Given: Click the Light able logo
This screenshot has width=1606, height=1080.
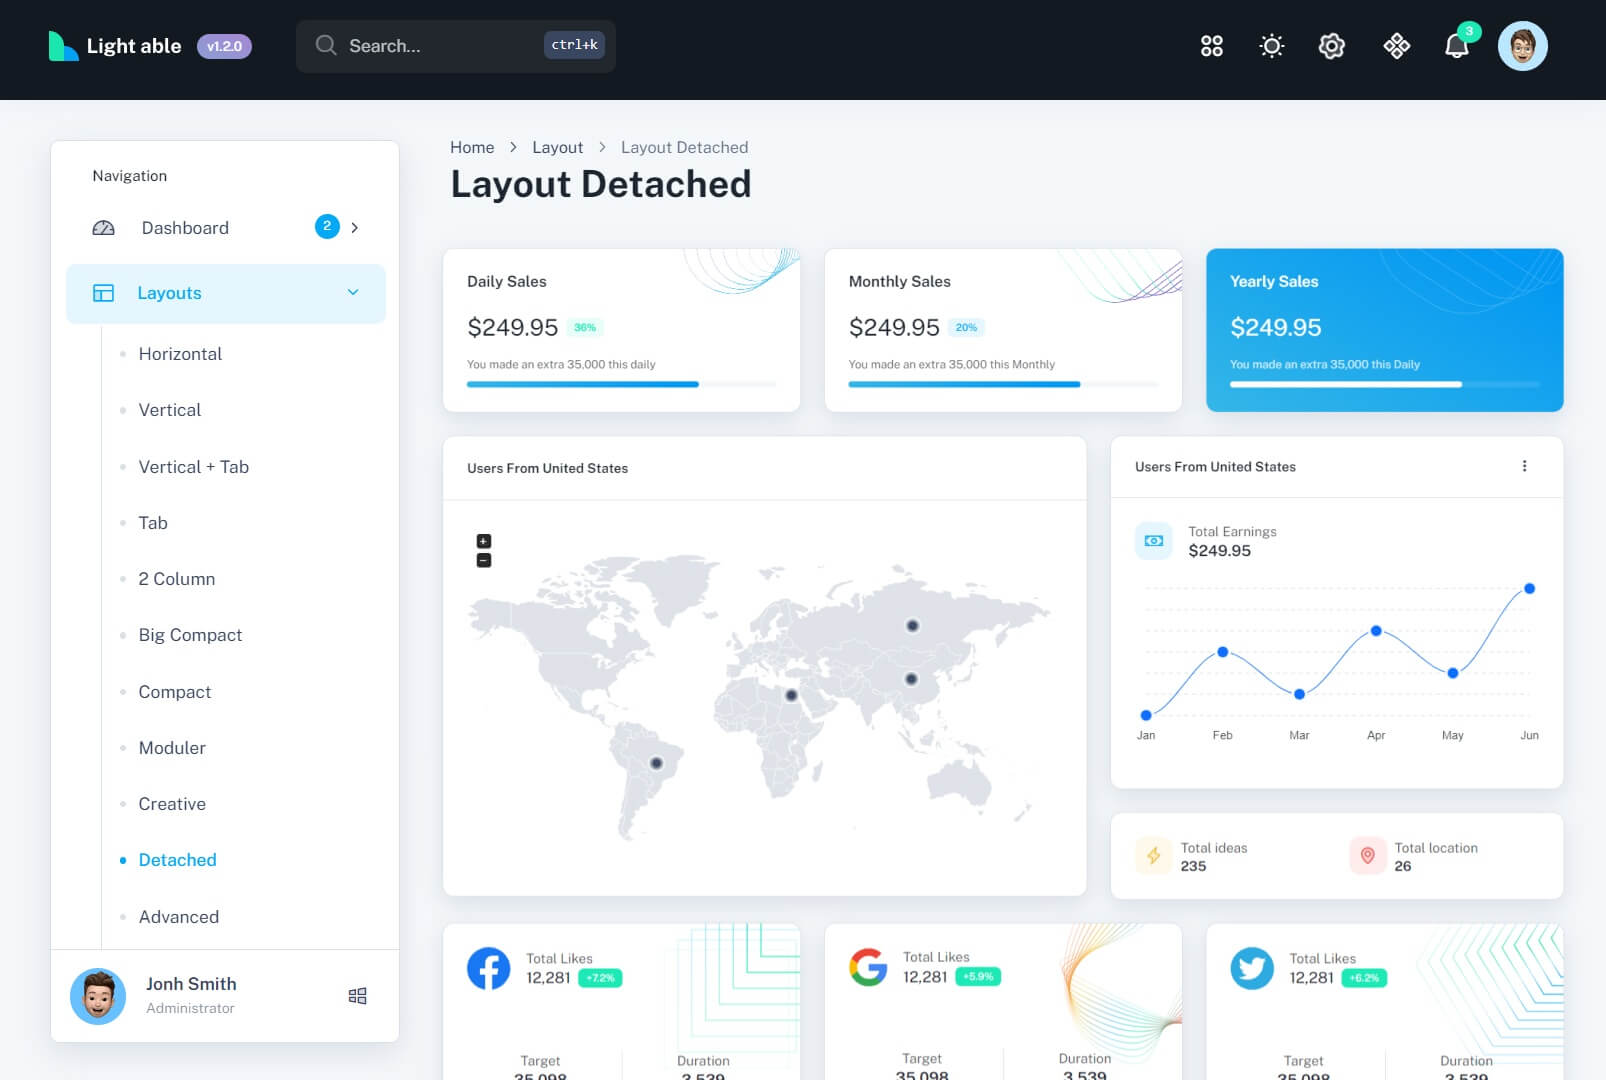Looking at the screenshot, I should [116, 46].
